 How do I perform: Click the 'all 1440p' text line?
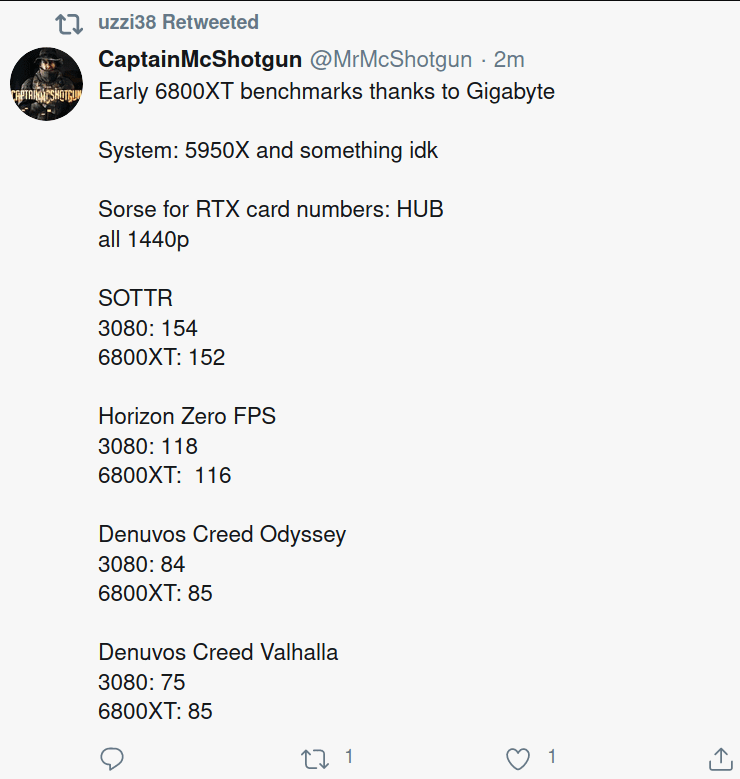(x=144, y=239)
